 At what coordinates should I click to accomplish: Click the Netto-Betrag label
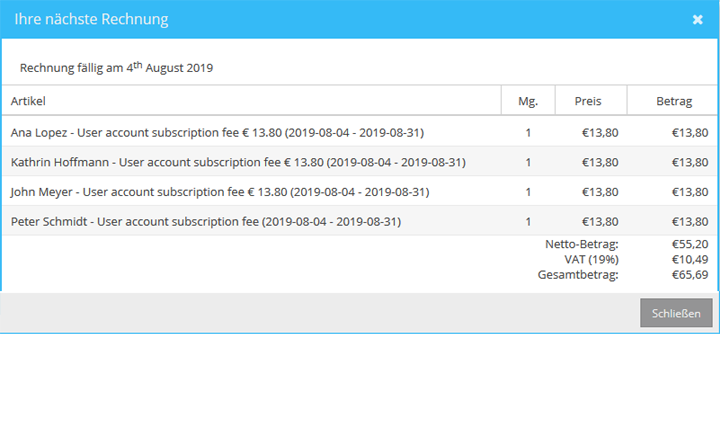click(582, 244)
